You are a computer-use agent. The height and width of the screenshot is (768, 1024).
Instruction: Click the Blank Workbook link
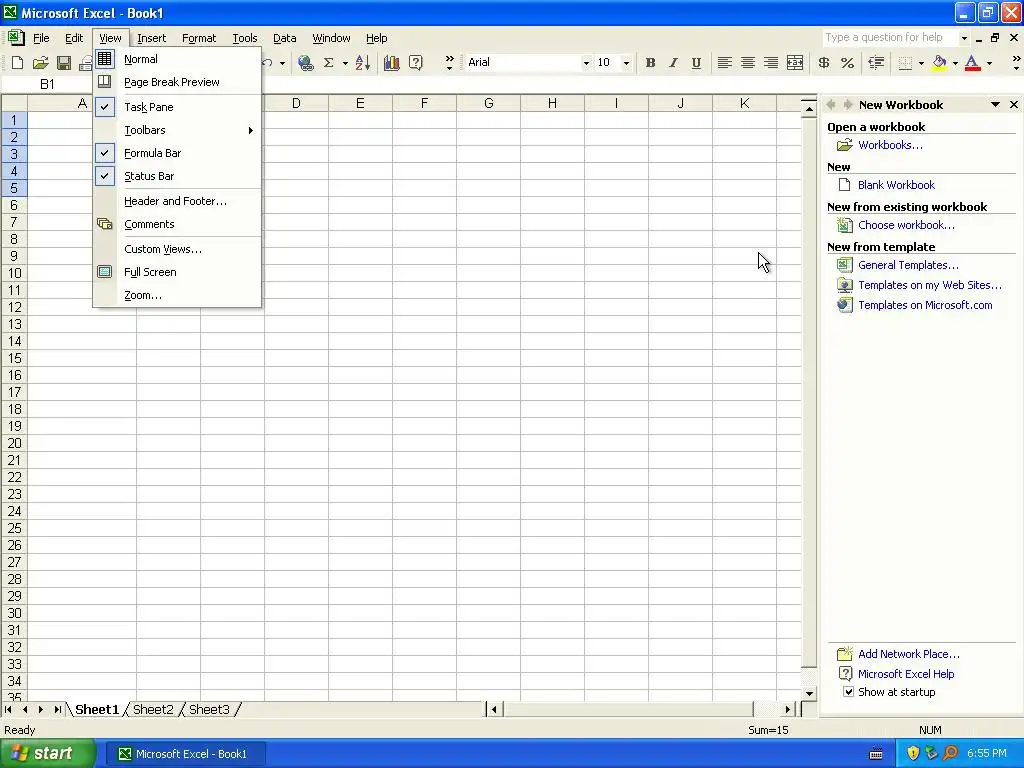[896, 185]
